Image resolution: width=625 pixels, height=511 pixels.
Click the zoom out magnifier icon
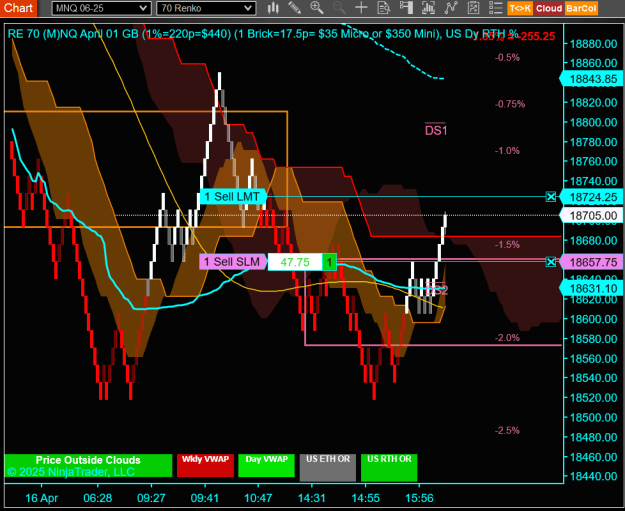click(x=339, y=8)
